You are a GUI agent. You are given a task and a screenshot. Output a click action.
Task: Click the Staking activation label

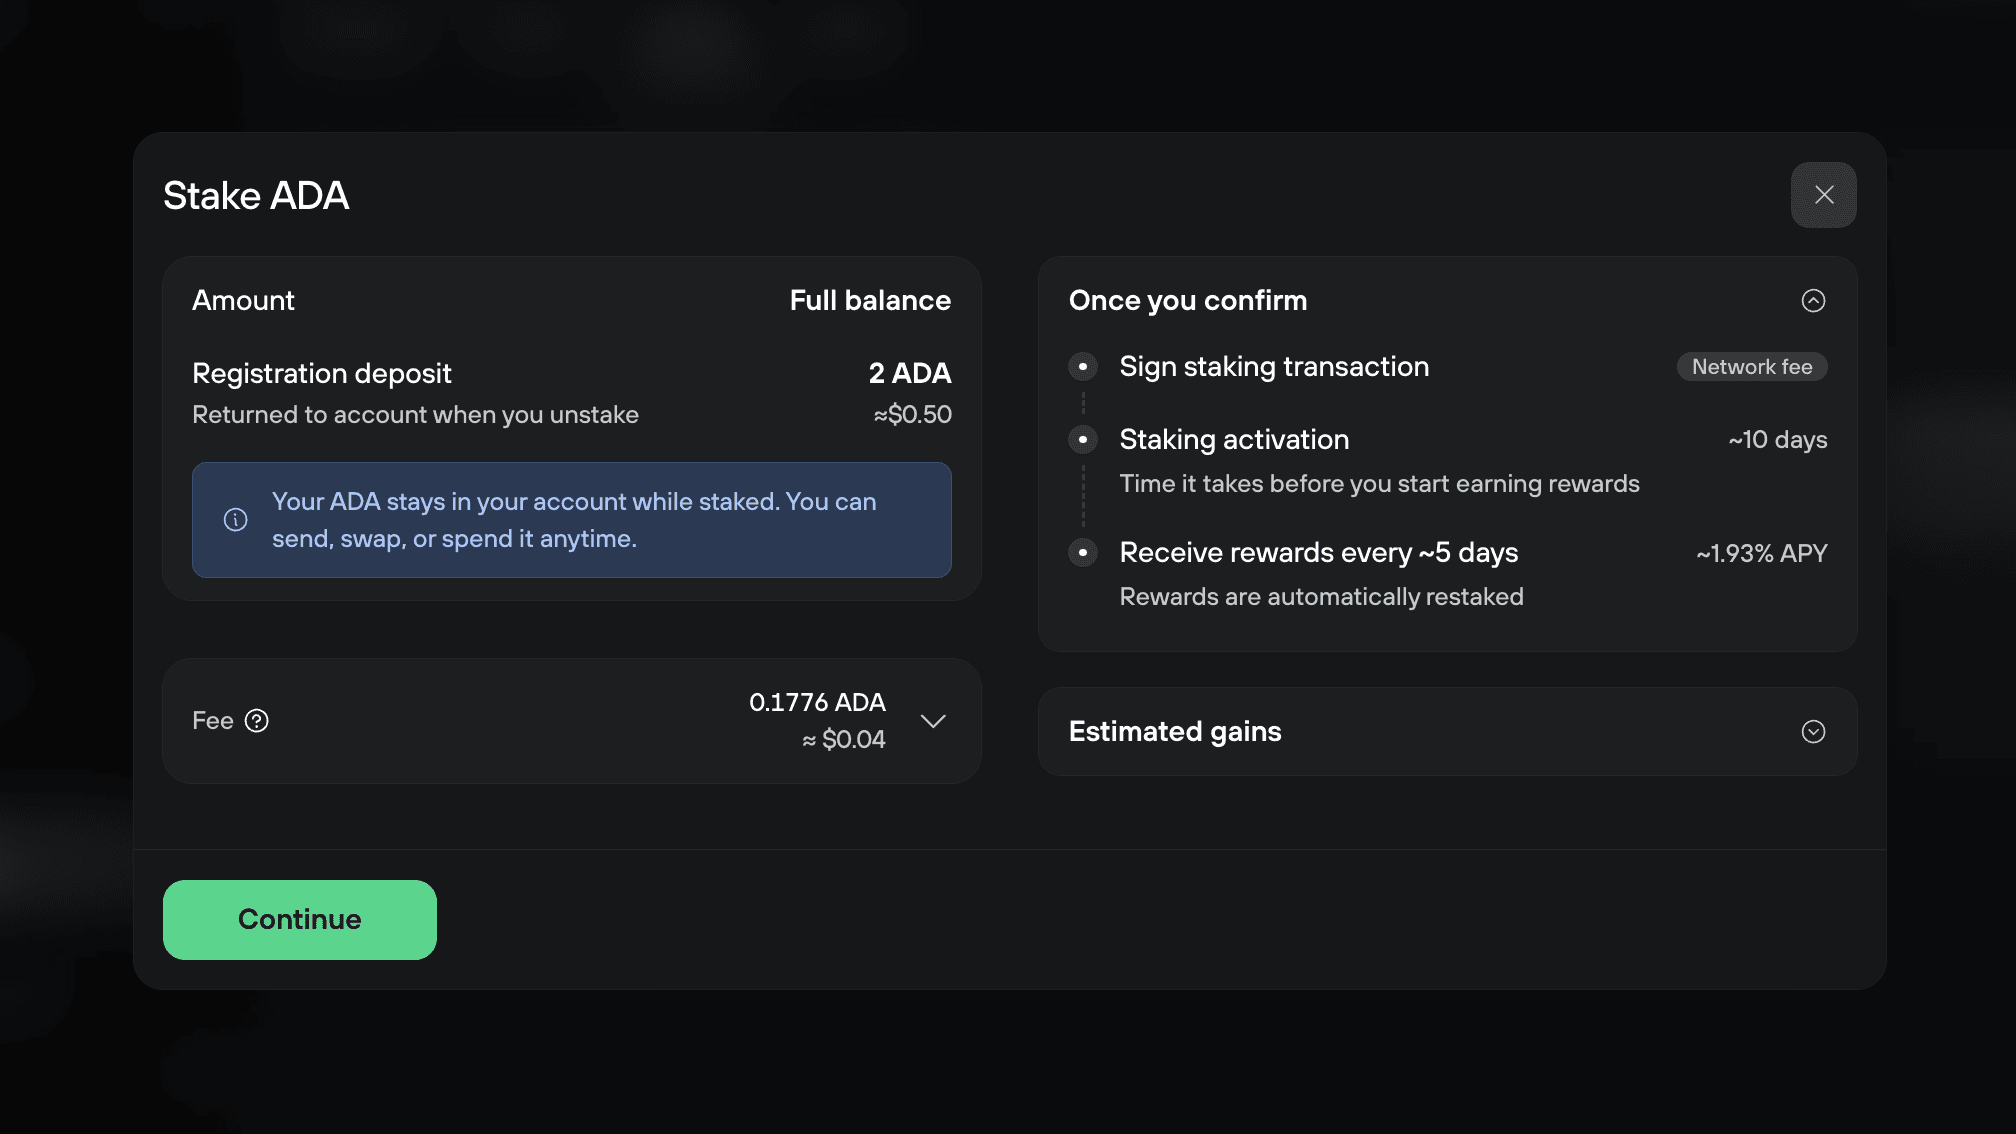(x=1234, y=440)
